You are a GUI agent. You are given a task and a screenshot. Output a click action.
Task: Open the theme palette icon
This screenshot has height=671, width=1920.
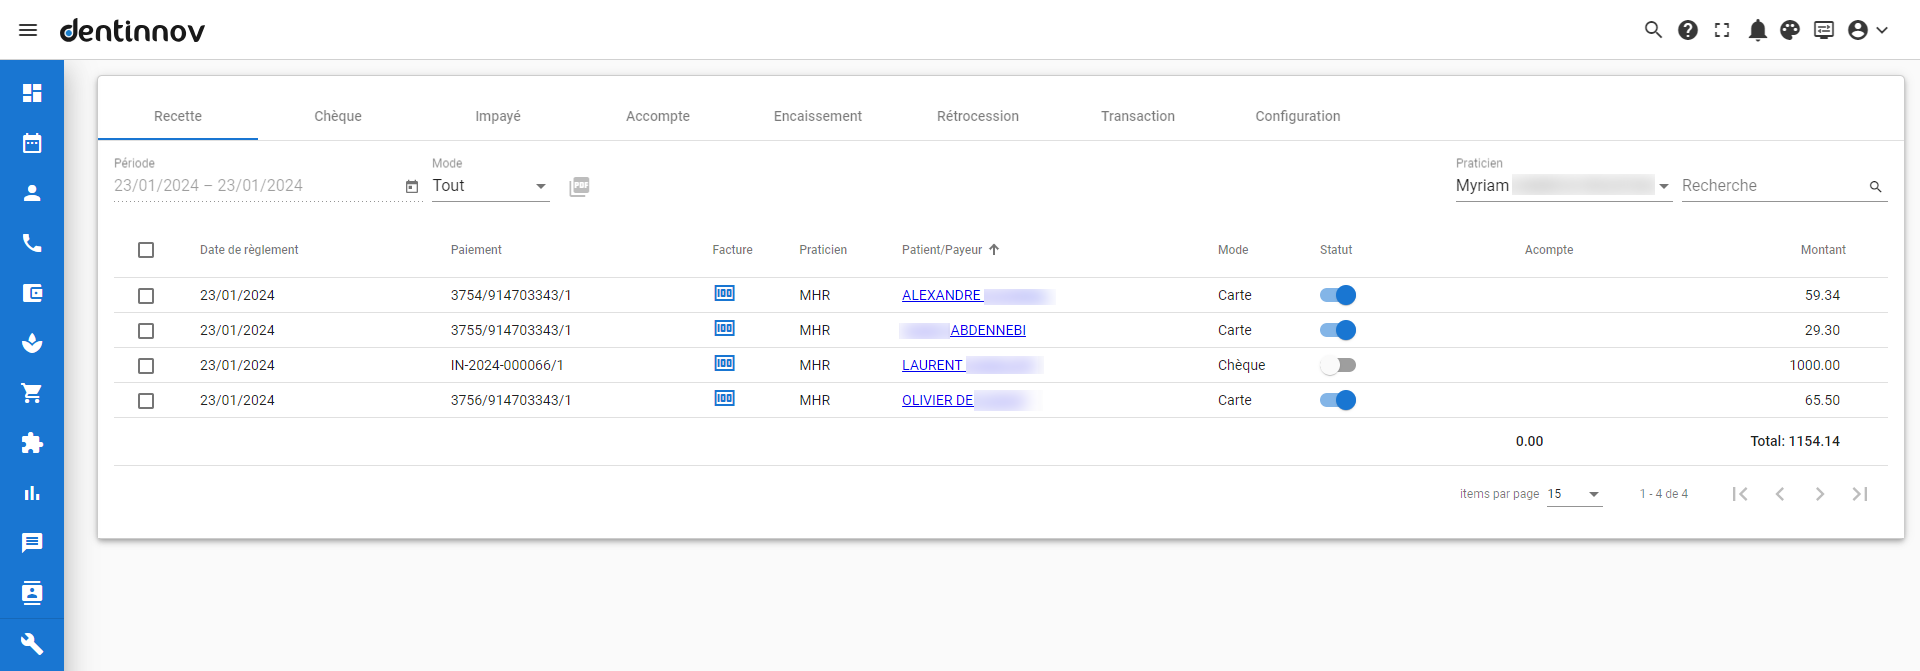[1790, 30]
